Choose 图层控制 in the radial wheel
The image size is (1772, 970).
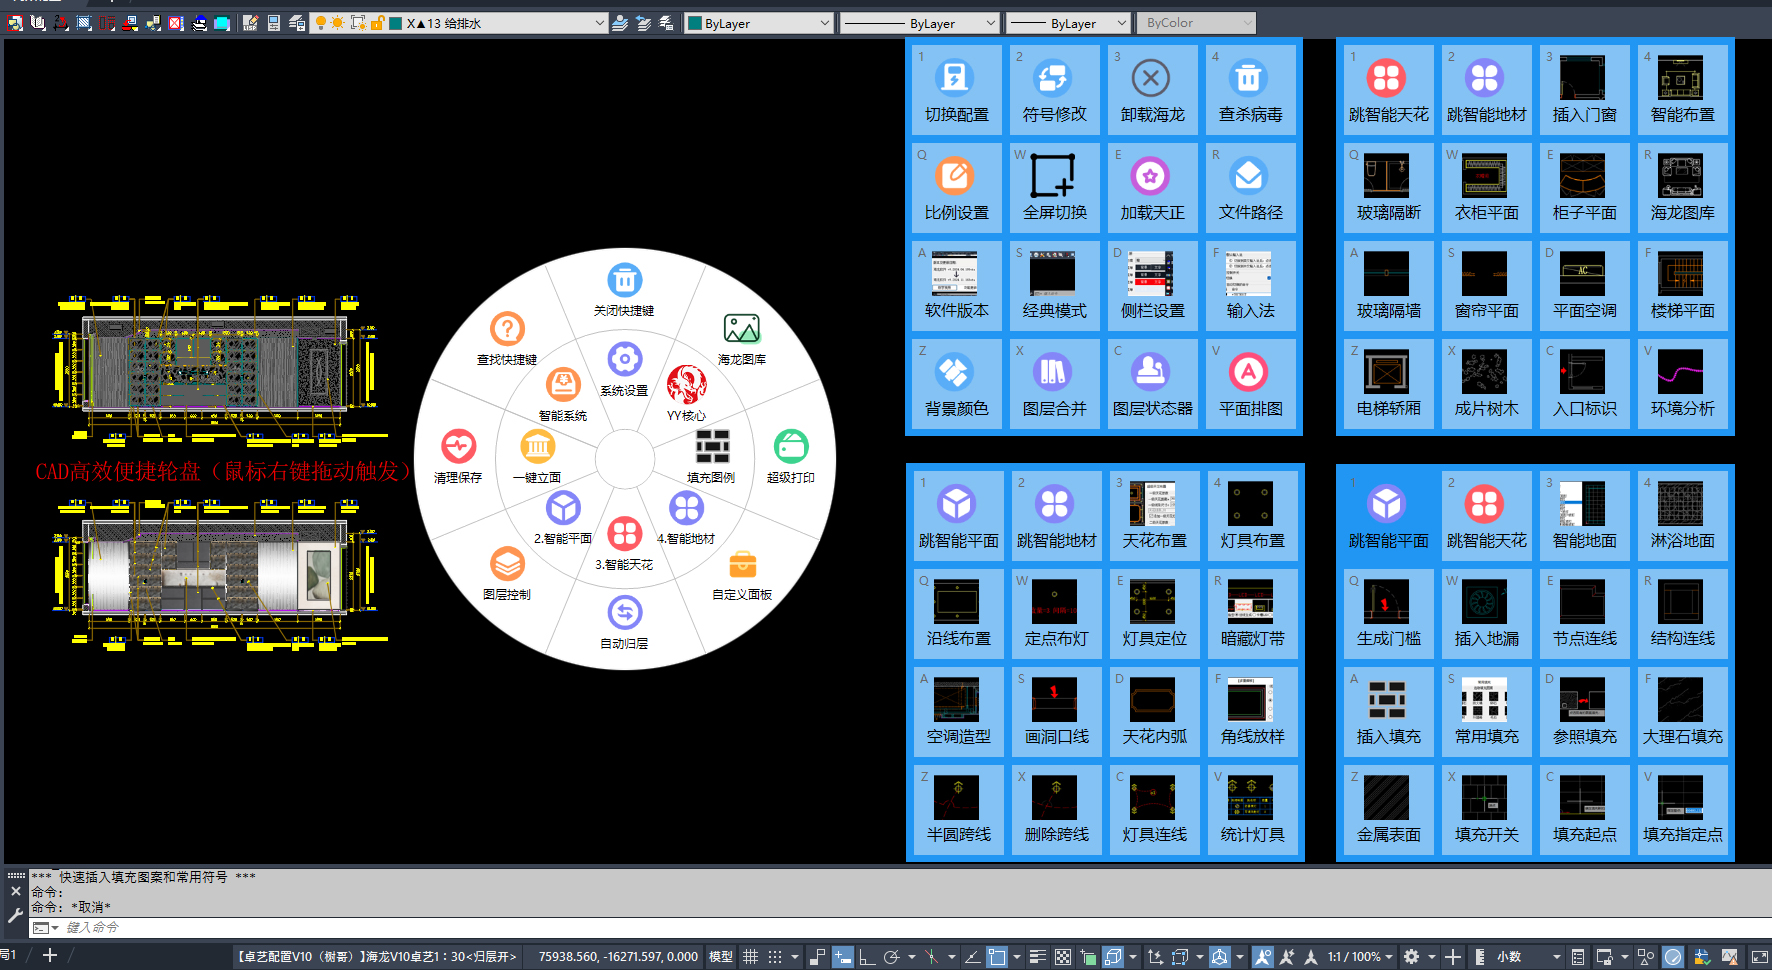pyautogui.click(x=507, y=573)
